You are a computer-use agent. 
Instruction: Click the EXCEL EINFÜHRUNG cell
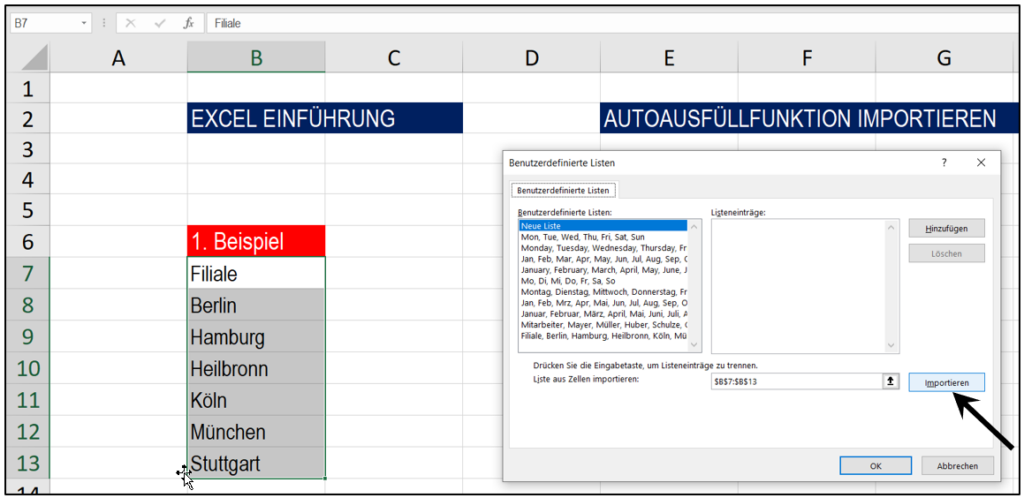325,119
